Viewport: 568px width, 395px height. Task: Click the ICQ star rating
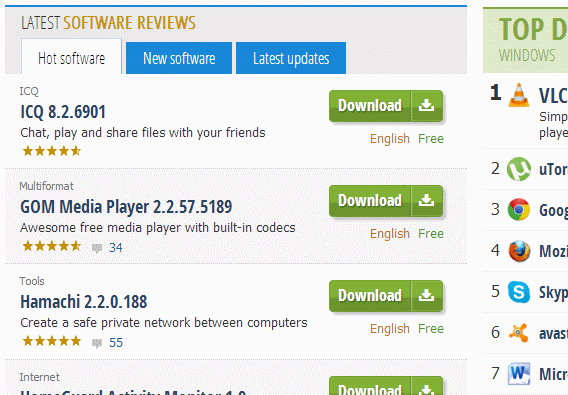(51, 151)
